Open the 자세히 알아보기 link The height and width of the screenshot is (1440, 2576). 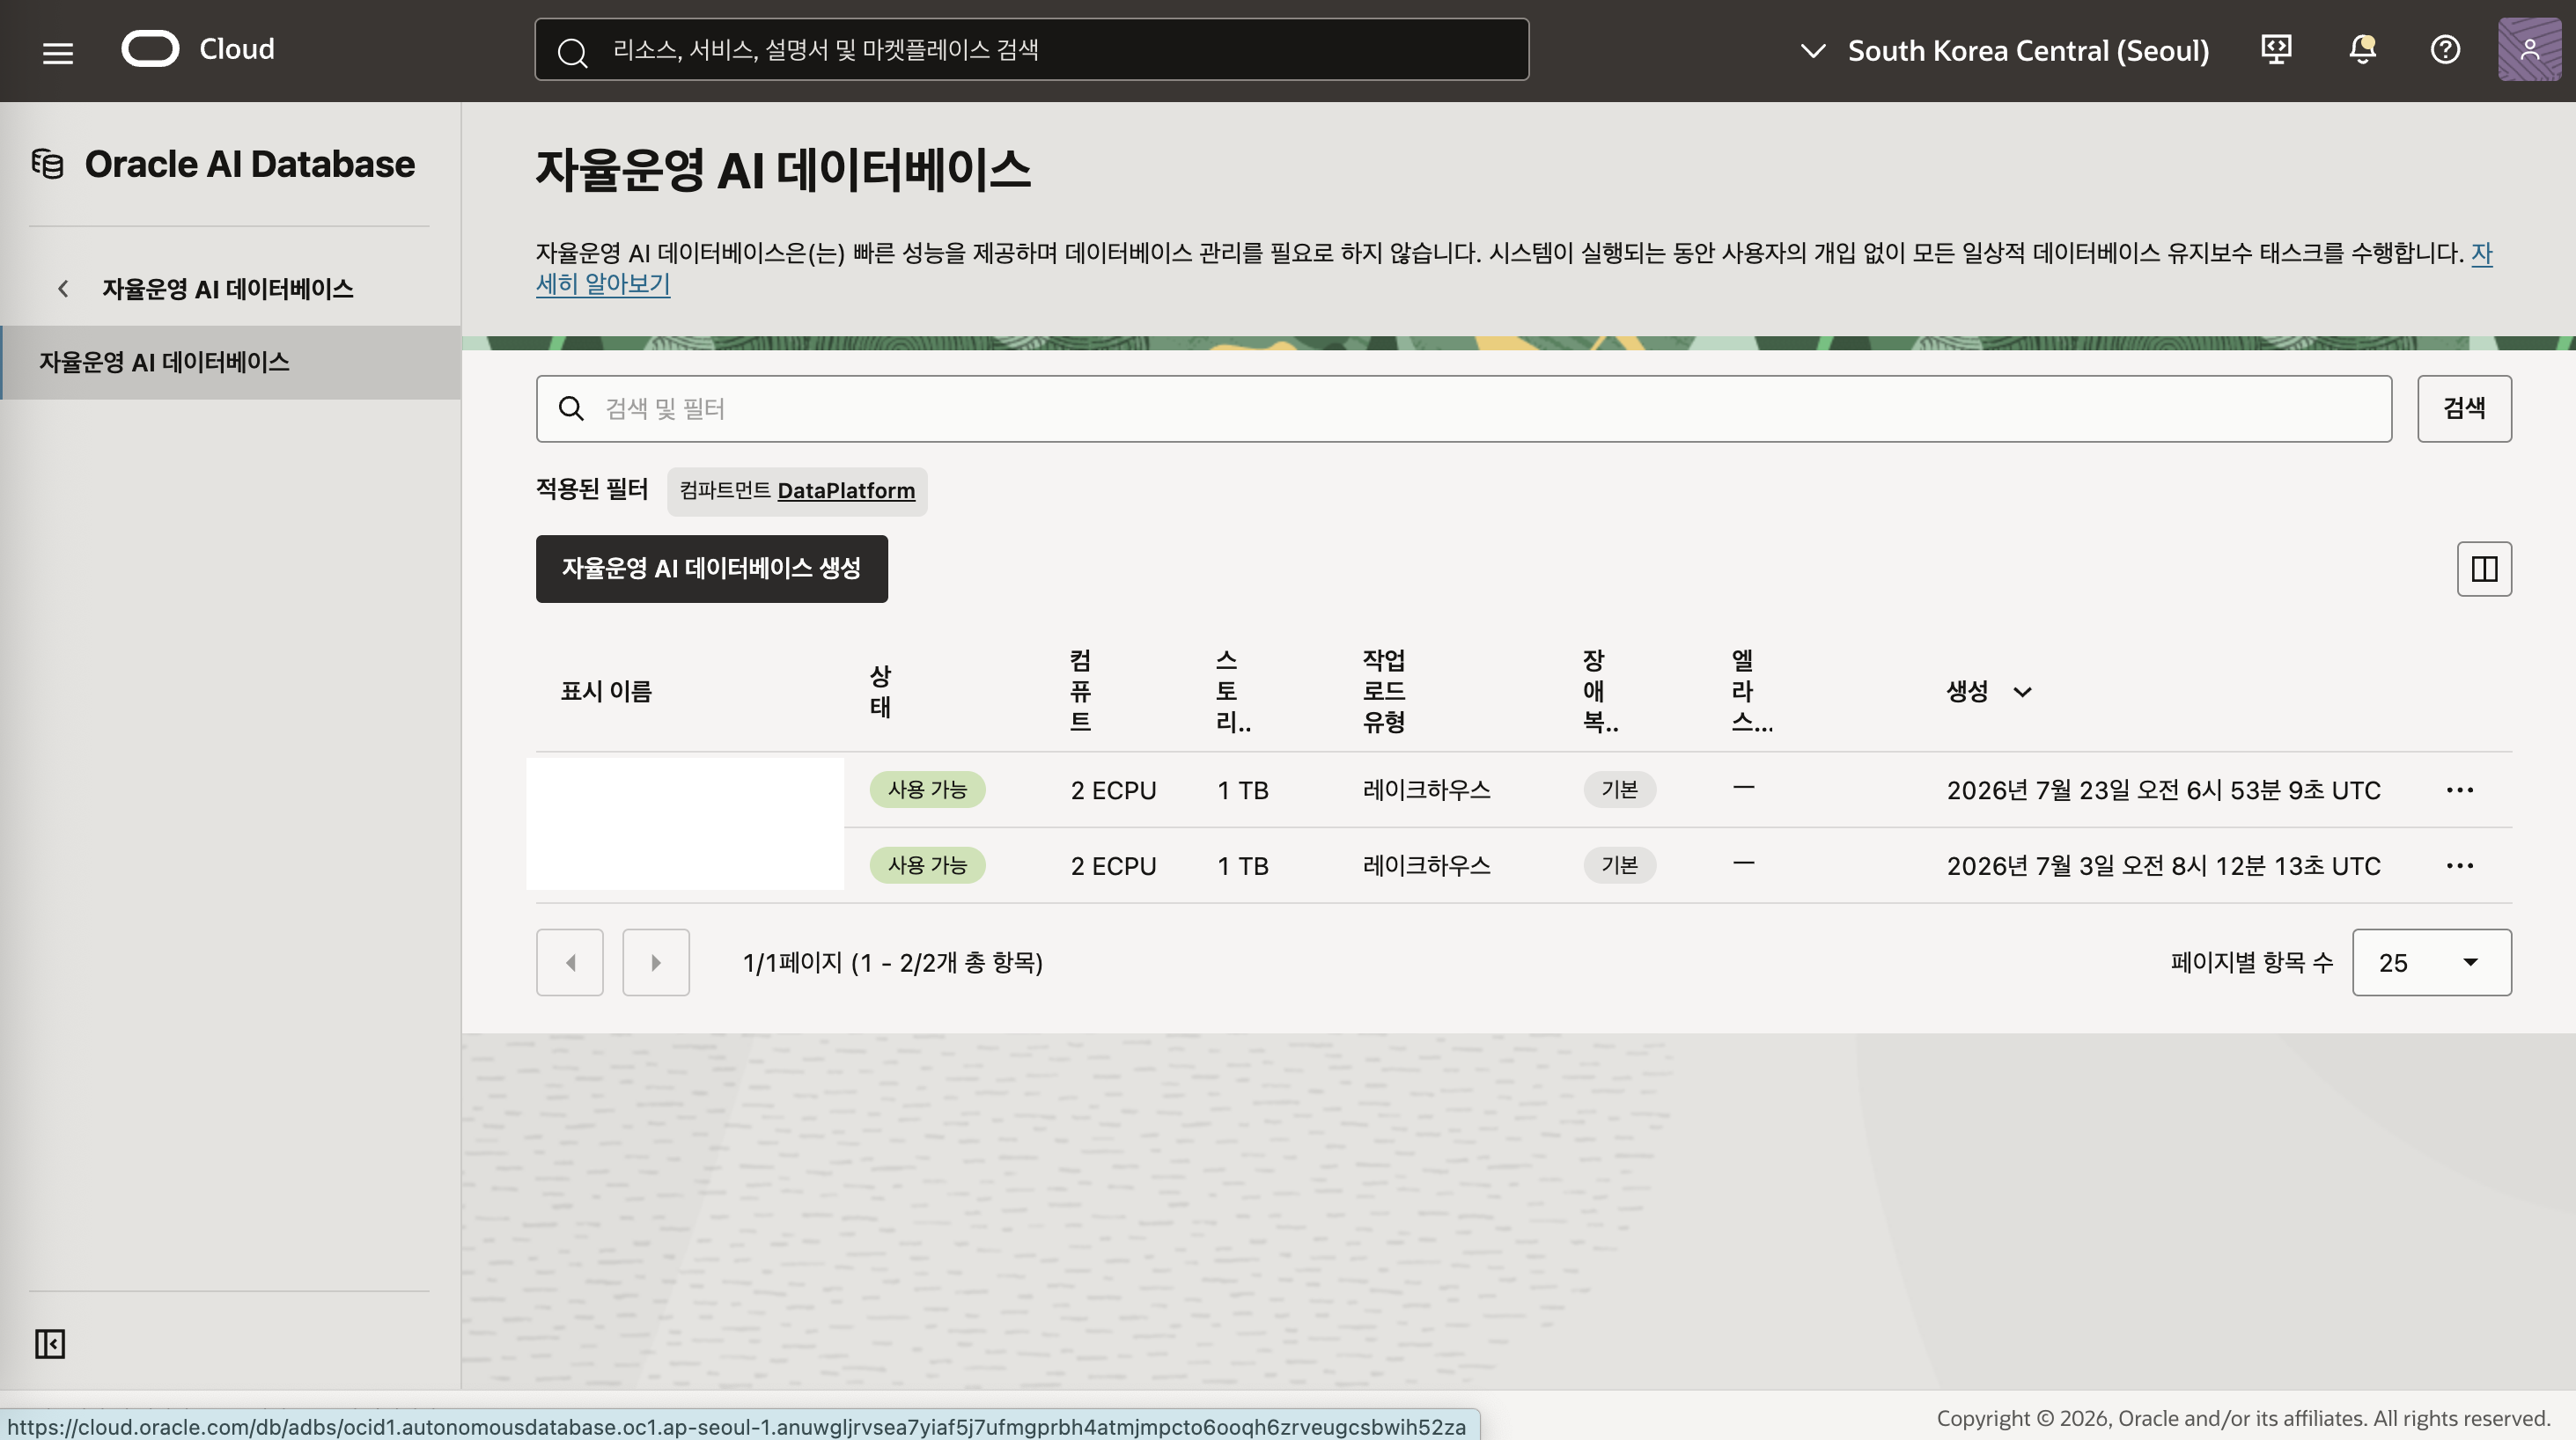point(603,284)
